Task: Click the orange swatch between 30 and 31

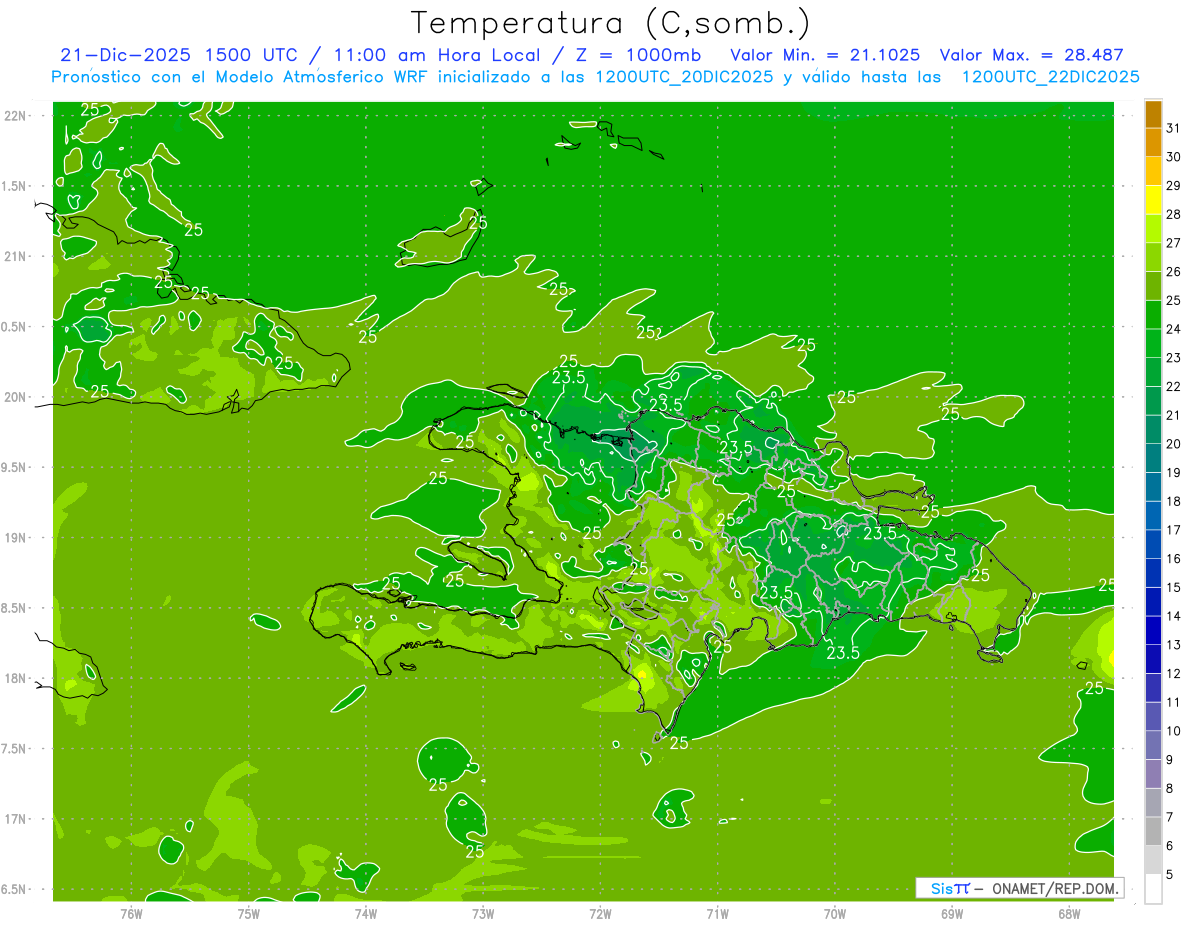Action: tap(1153, 143)
